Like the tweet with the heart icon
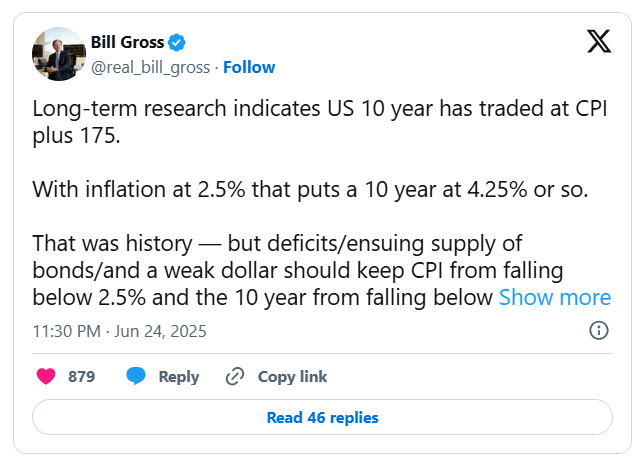 click(46, 377)
